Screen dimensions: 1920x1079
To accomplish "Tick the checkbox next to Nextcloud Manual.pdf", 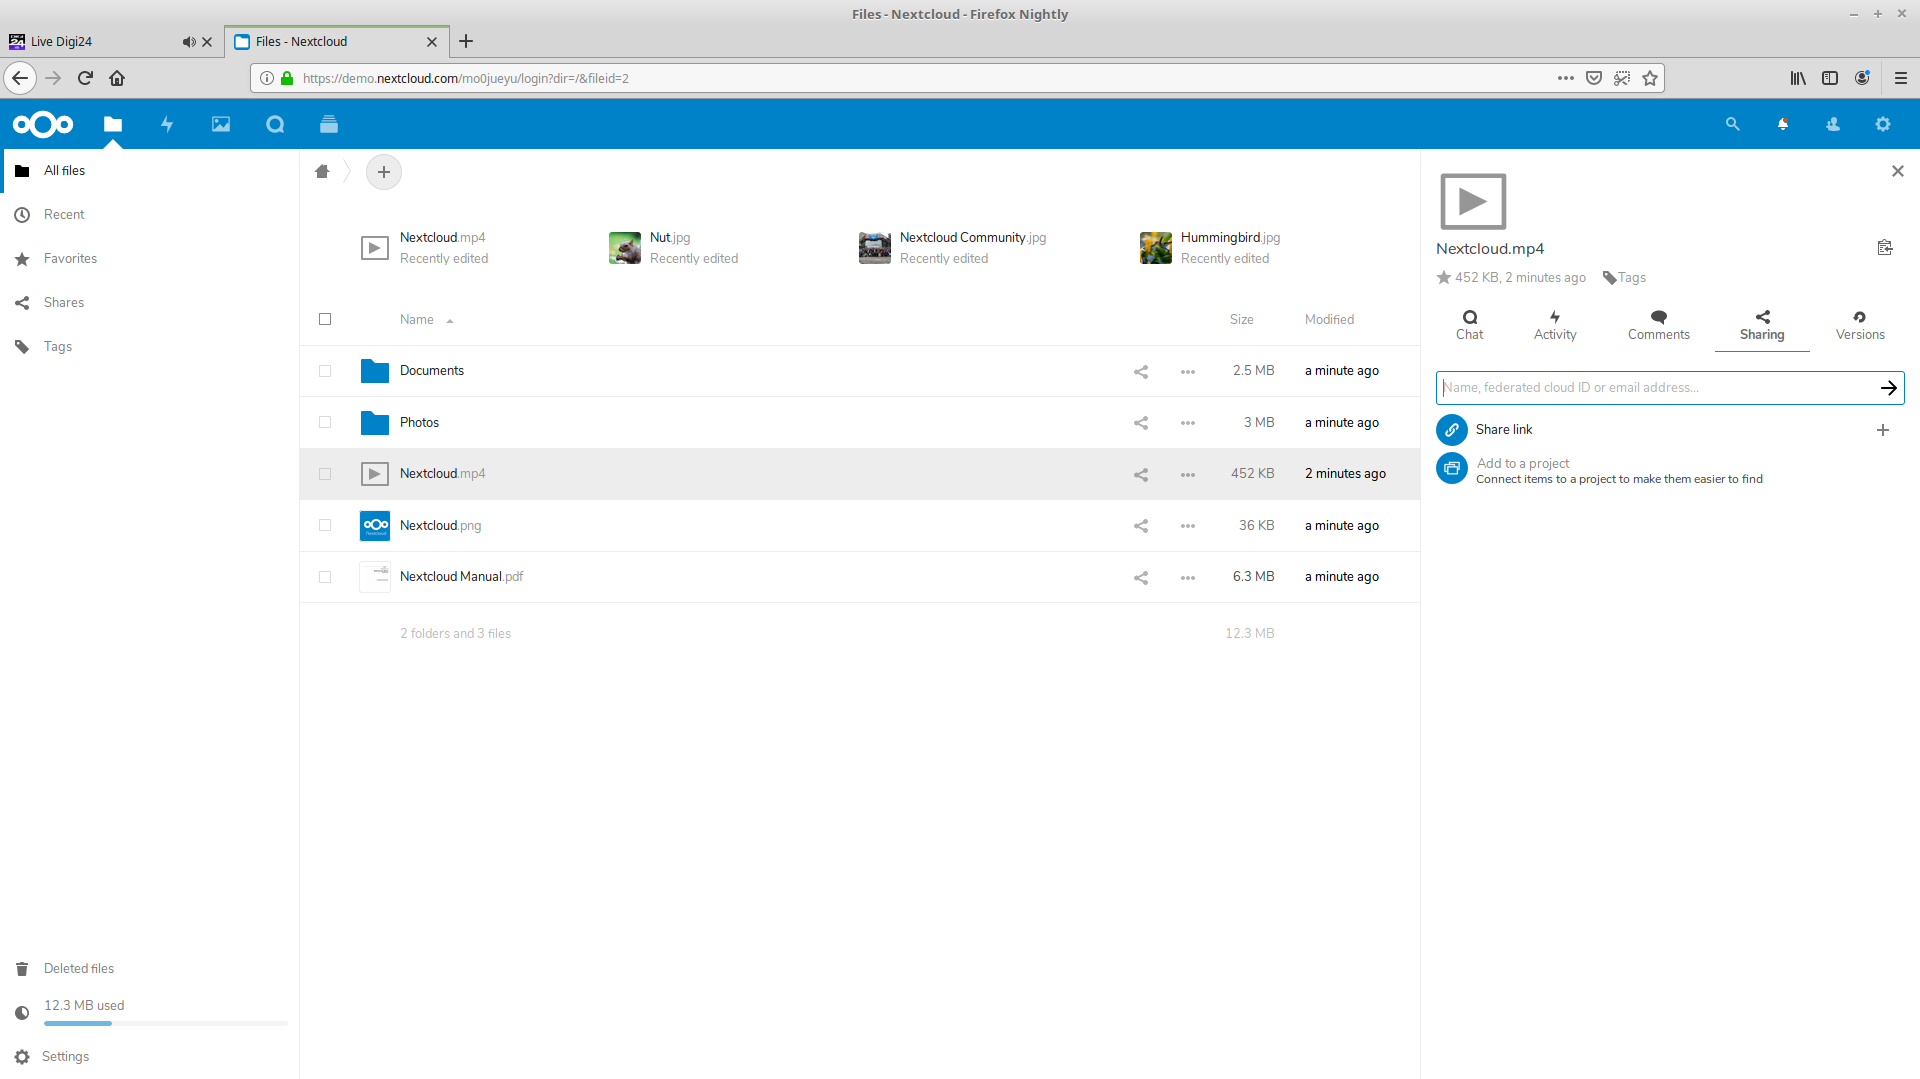I will point(325,577).
